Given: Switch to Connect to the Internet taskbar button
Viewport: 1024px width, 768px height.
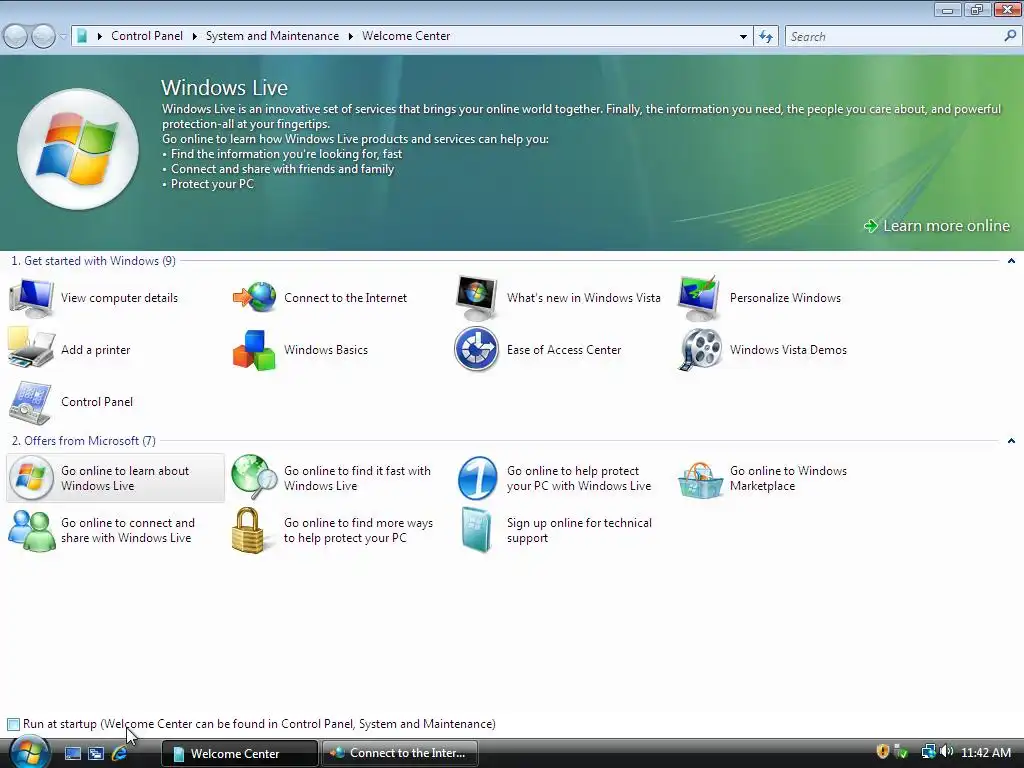Looking at the screenshot, I should click(400, 753).
